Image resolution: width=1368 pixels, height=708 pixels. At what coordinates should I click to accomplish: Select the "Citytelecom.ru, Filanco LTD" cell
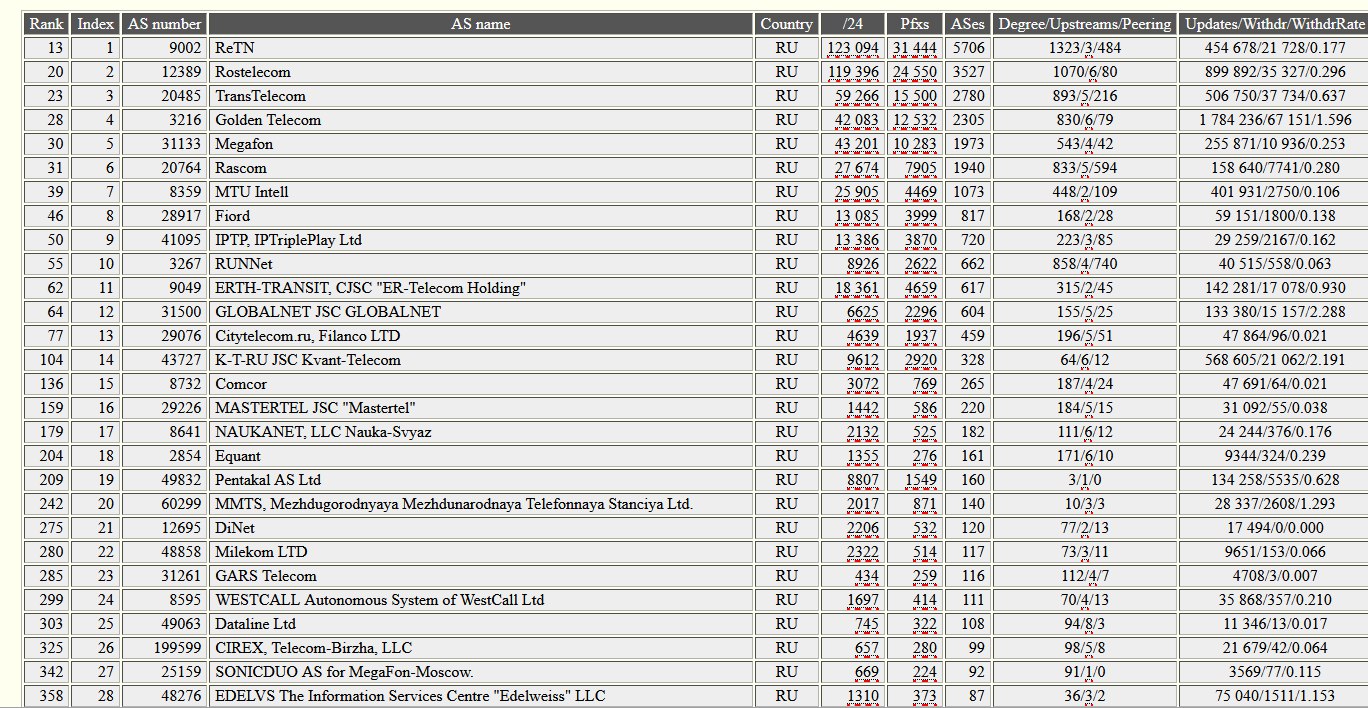coord(481,336)
